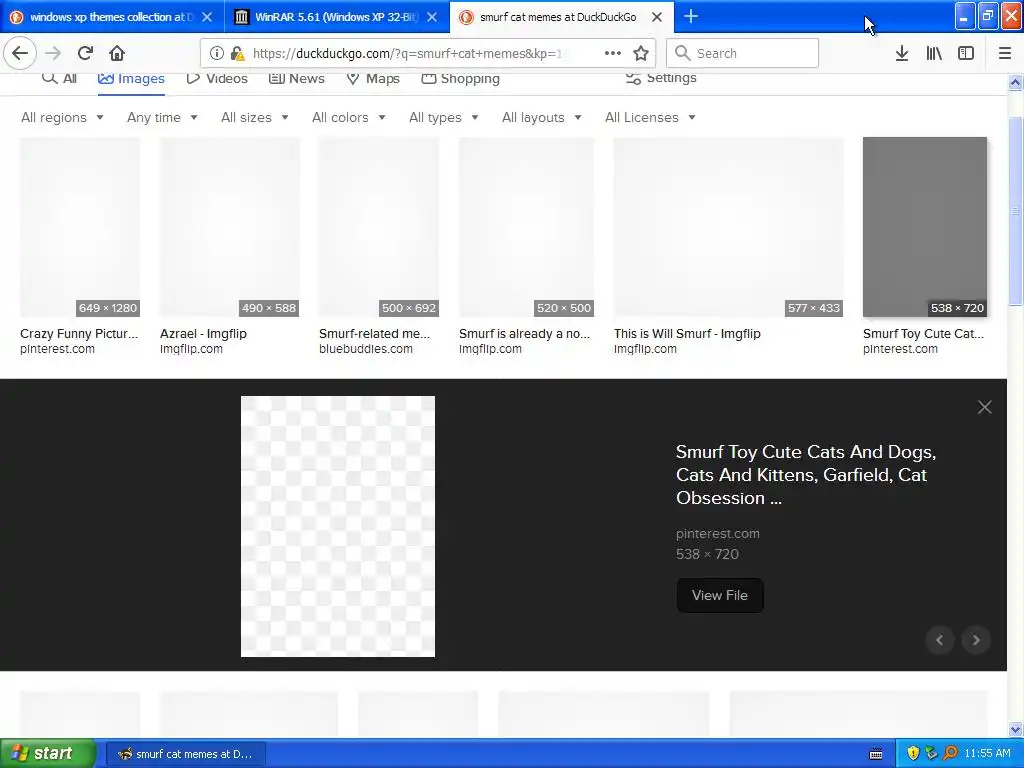
Task: Click the 538 × 720 dimensions in panel
Action: (x=707, y=554)
